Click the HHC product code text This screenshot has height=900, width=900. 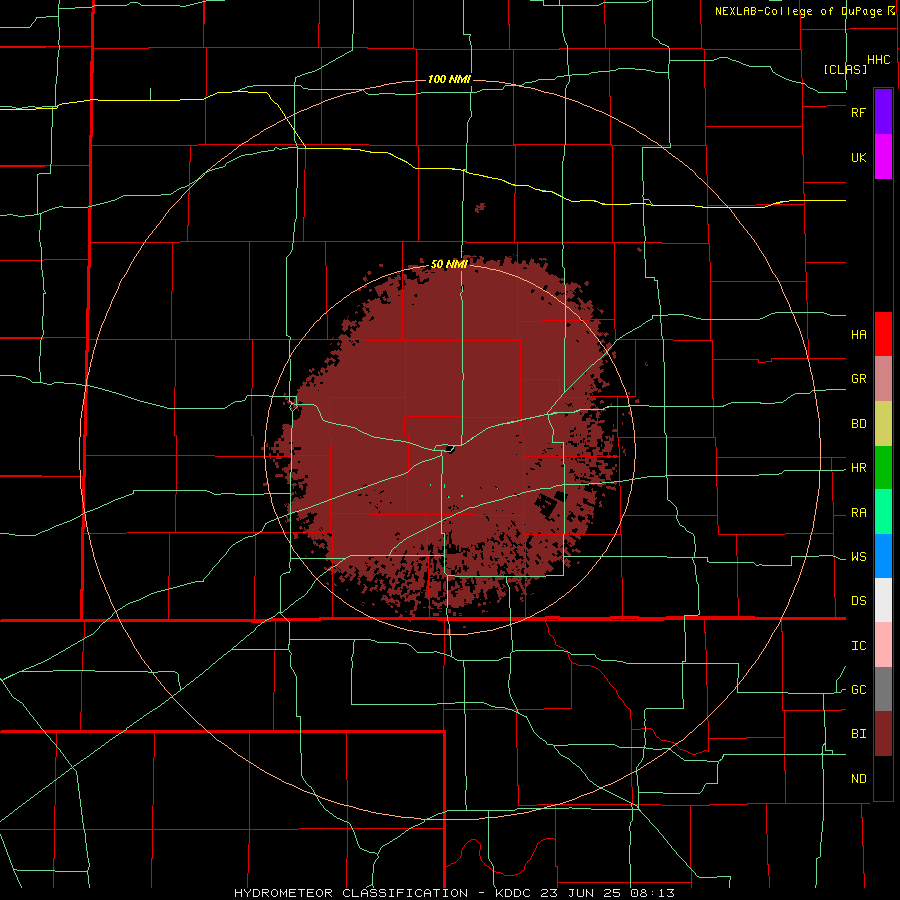[x=879, y=60]
